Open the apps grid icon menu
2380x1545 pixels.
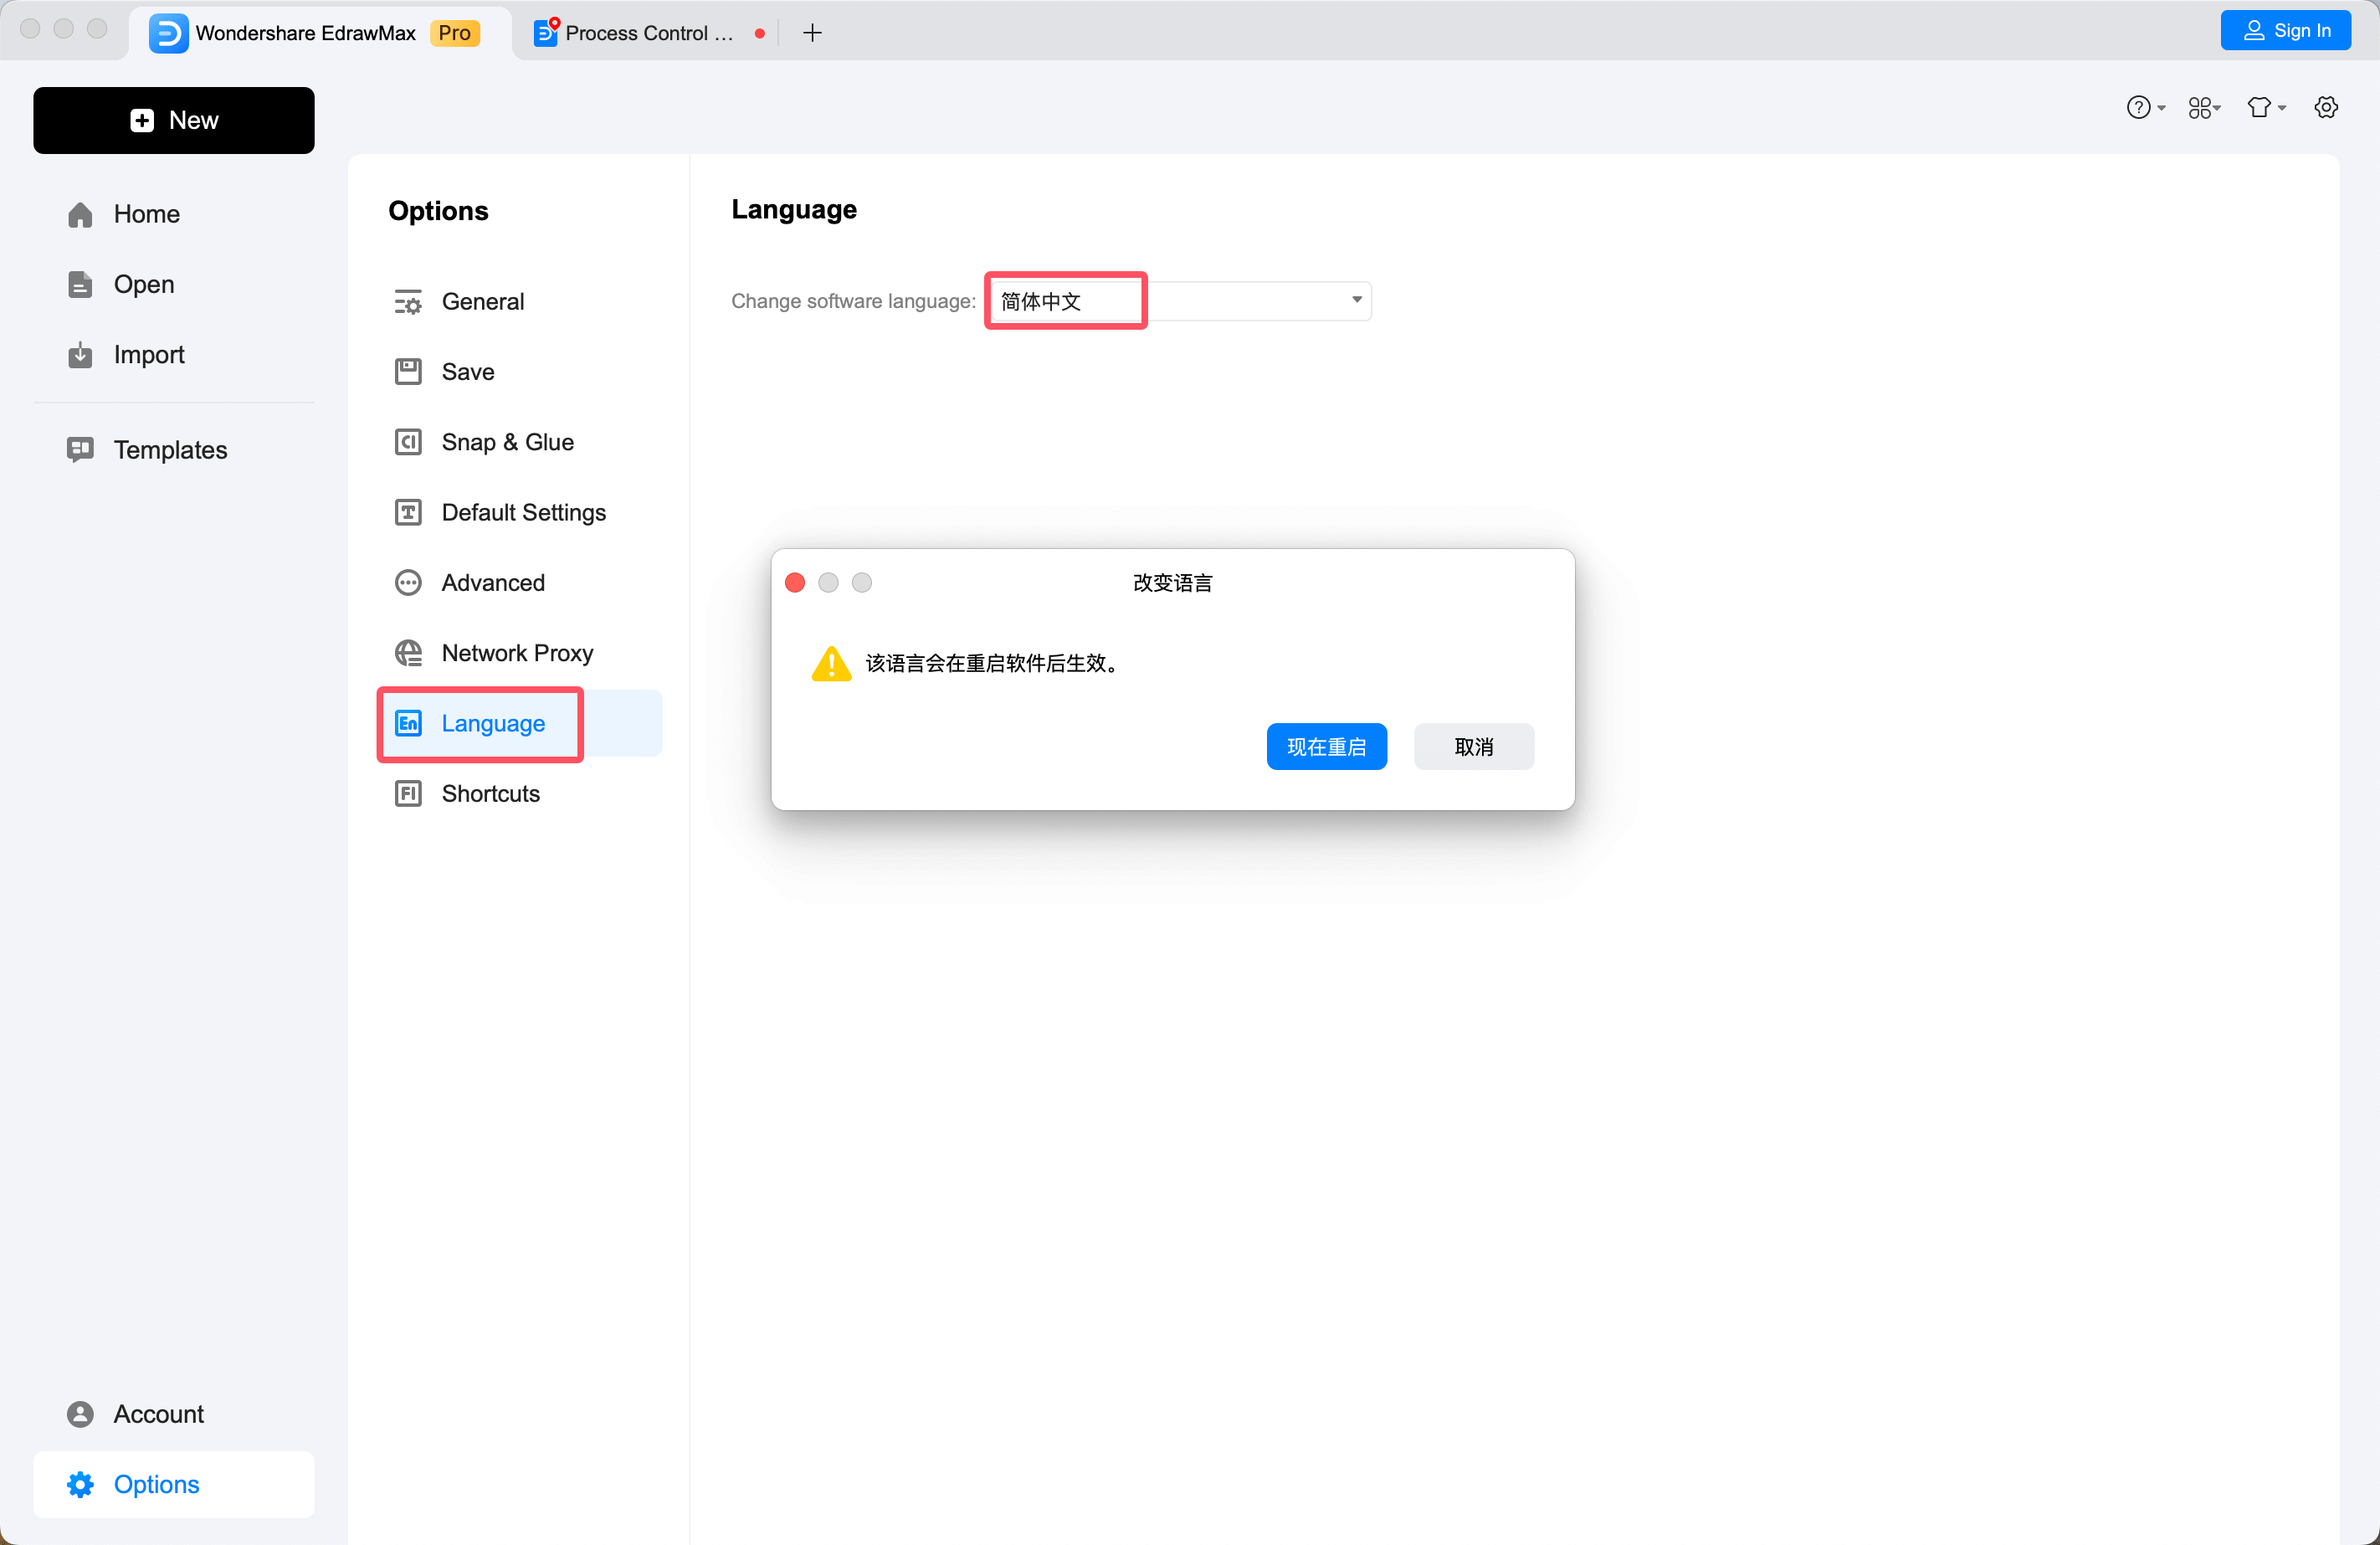click(x=2201, y=107)
